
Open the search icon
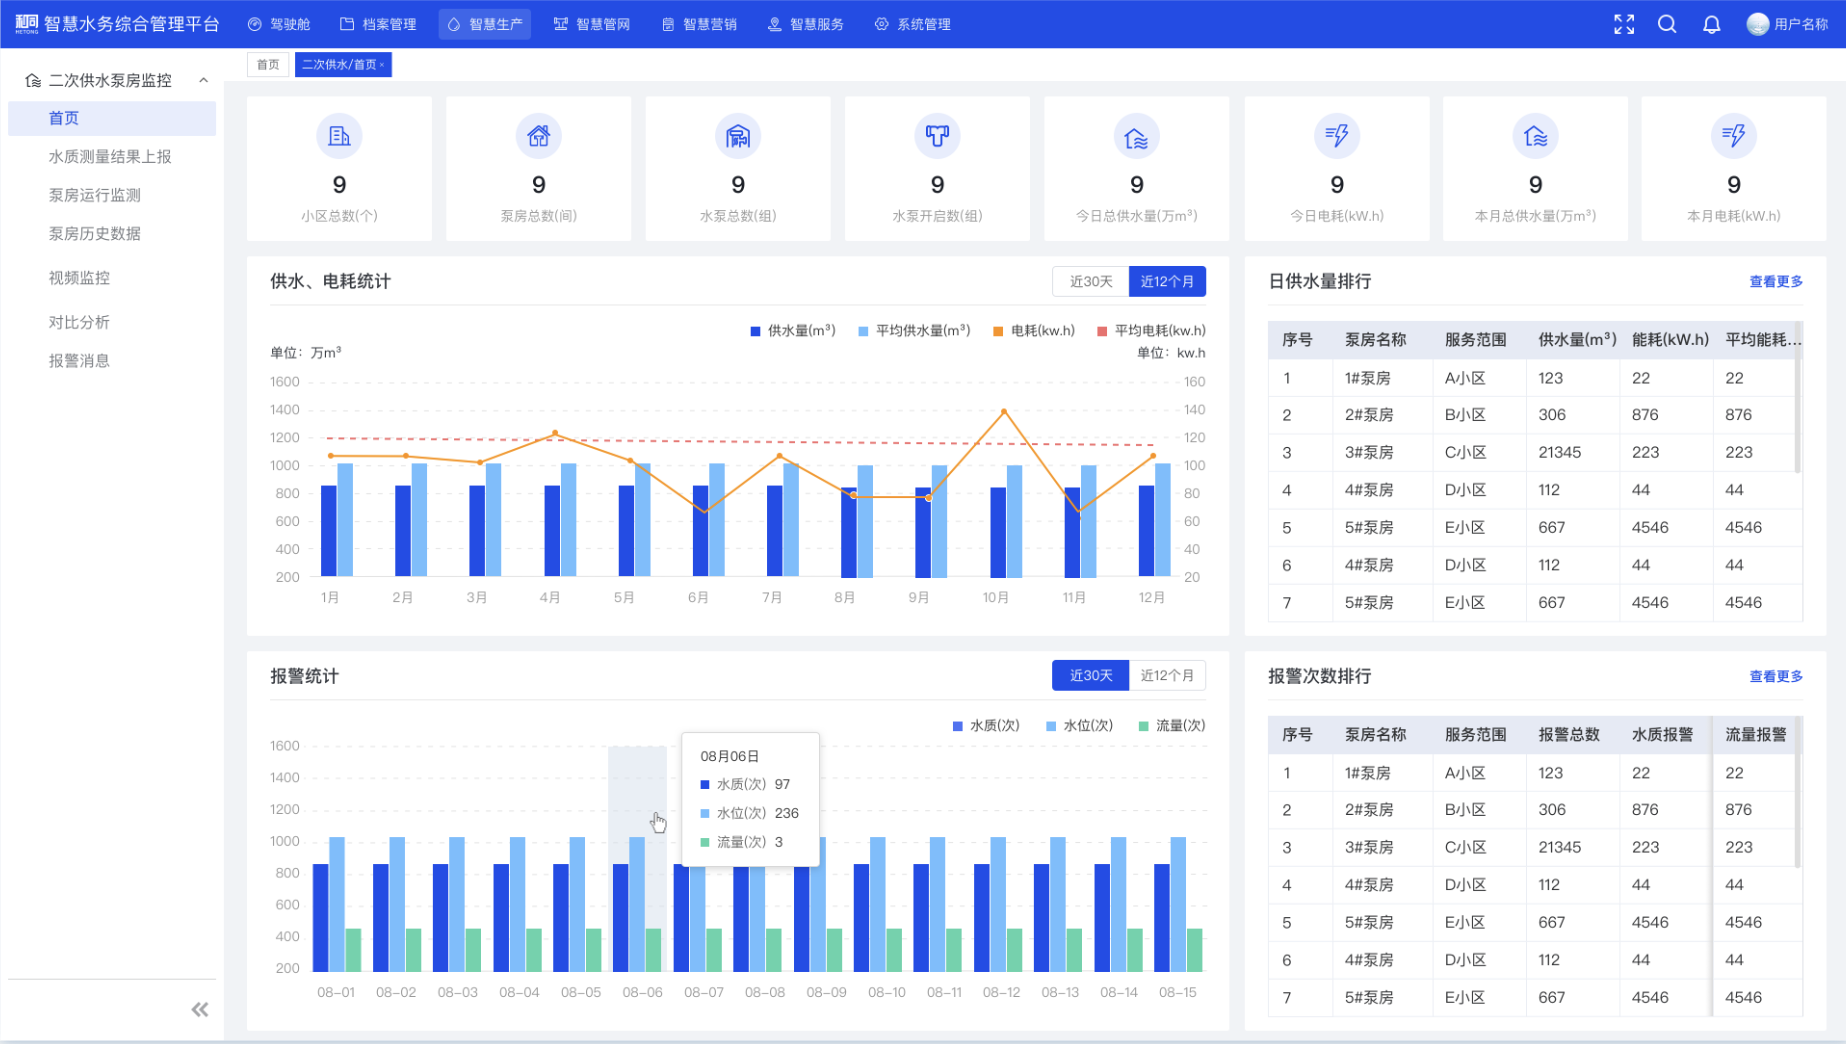pyautogui.click(x=1667, y=23)
